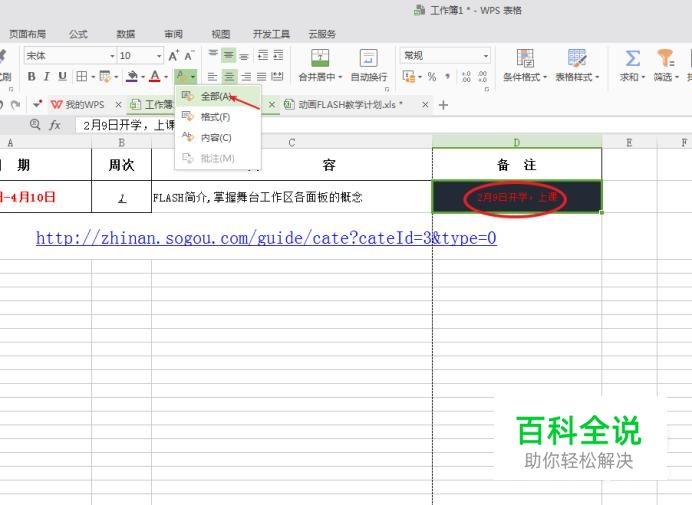
Task: Click the 表格样式 table style icon
Action: (576, 58)
